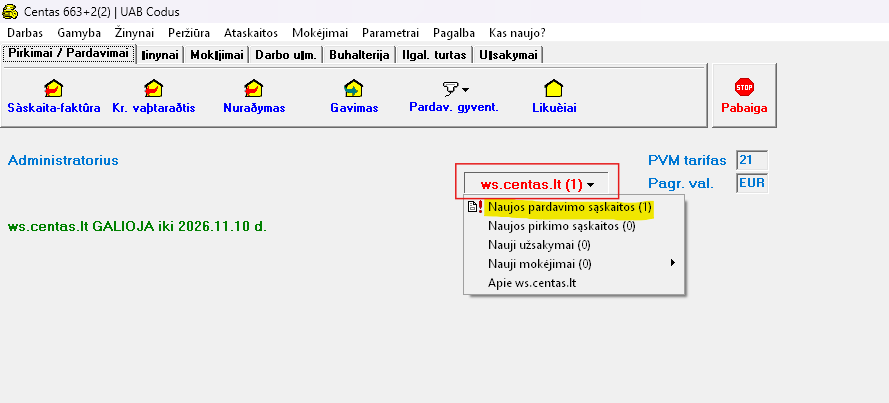This screenshot has height=403, width=889.
Task: Open the Žinynai menu
Action: (x=134, y=33)
